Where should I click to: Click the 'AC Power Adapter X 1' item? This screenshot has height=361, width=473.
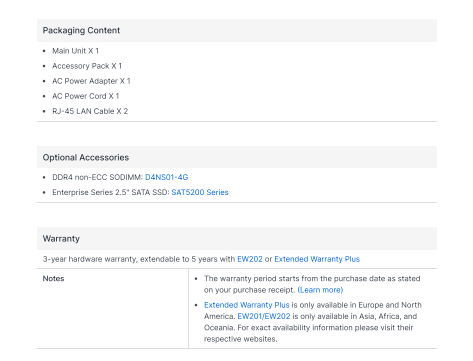[x=91, y=81]
